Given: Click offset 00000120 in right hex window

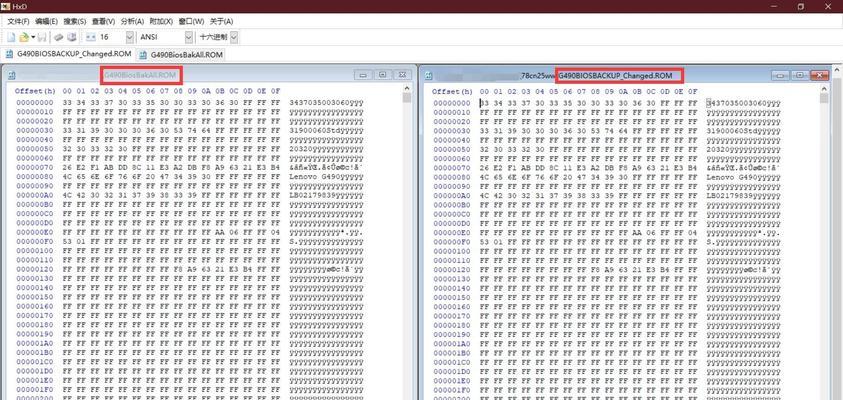Looking at the screenshot, I should point(452,269).
